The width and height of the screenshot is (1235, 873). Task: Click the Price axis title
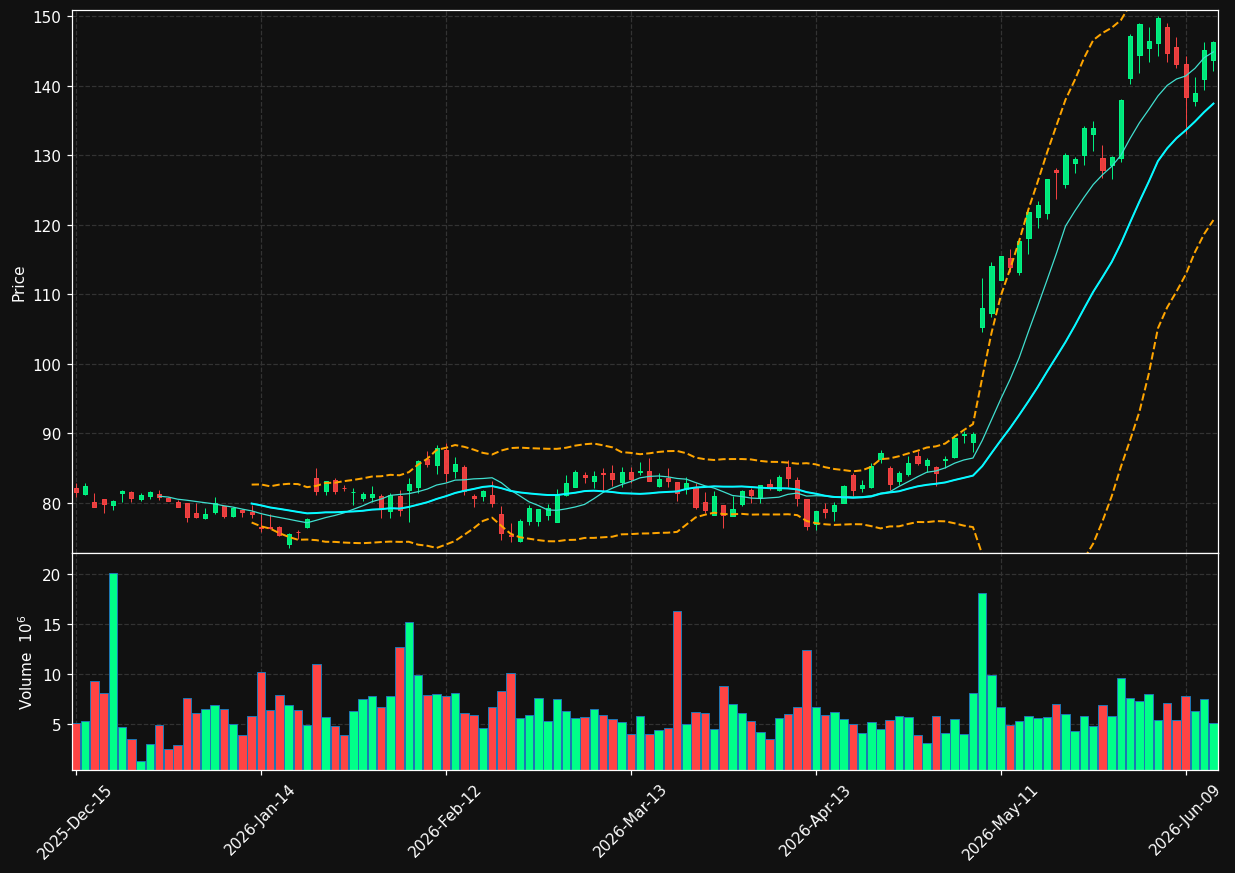coord(19,284)
